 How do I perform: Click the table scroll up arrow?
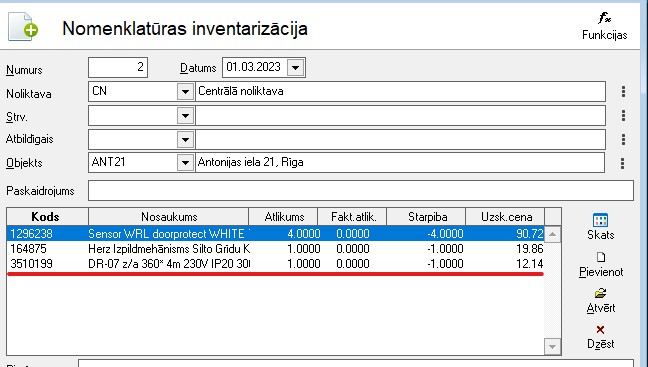point(553,235)
